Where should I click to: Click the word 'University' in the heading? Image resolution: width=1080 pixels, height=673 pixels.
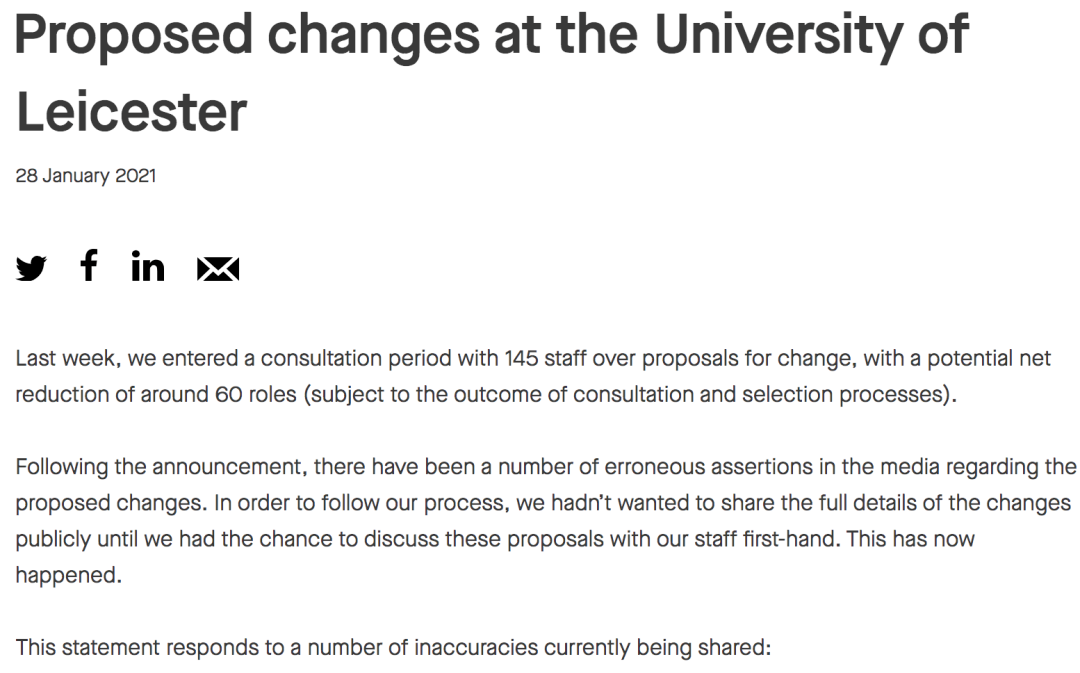tap(778, 34)
